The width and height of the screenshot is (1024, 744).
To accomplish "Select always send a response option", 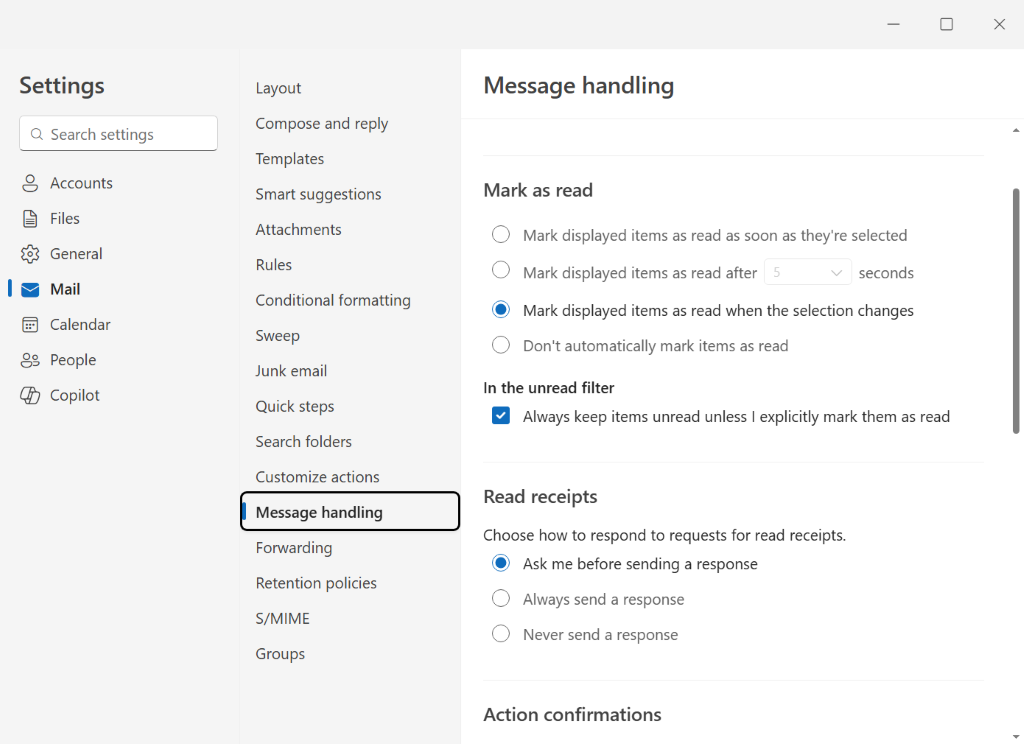I will pos(501,598).
